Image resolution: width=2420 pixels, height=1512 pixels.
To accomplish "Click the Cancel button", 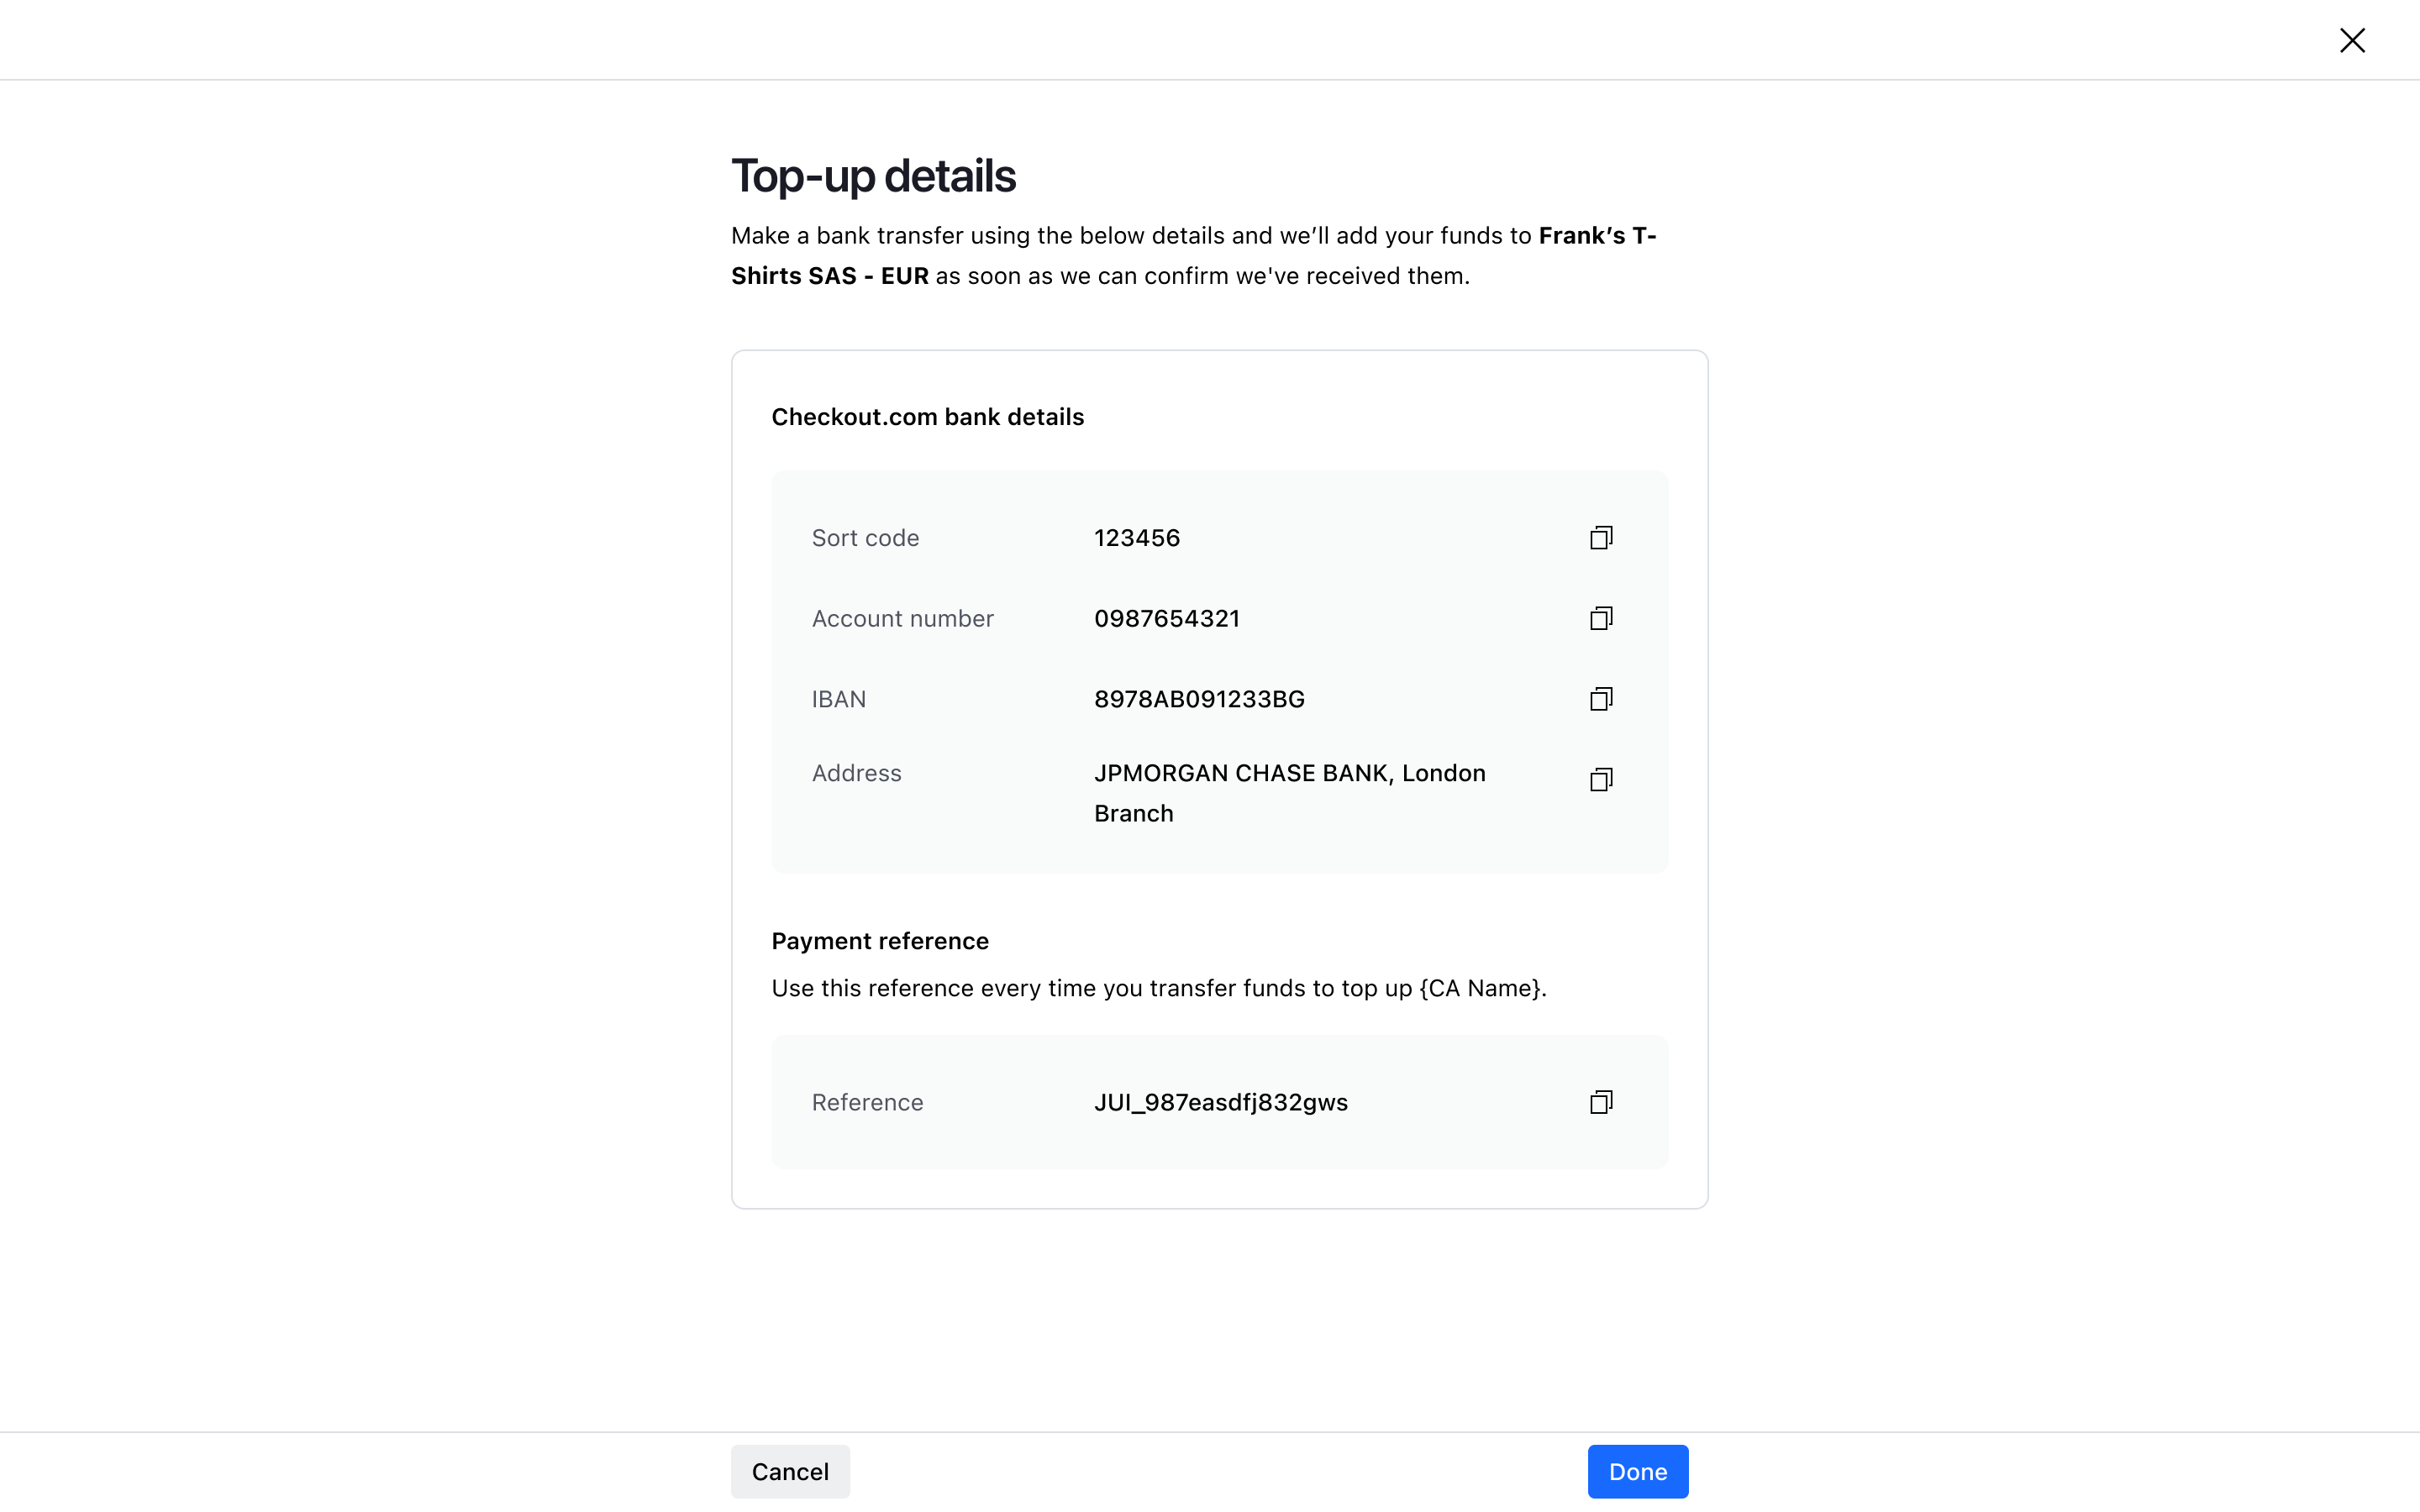I will click(x=790, y=1471).
